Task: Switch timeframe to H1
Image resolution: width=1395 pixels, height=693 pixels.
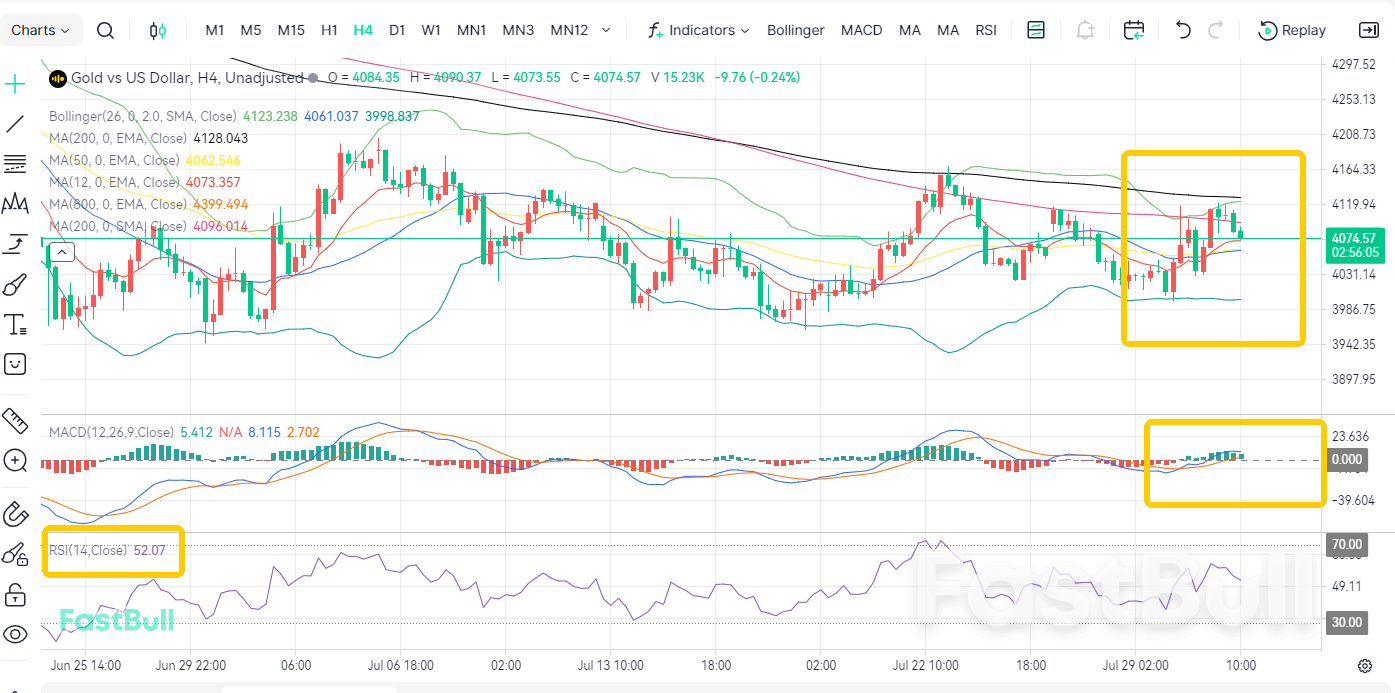Action: [329, 30]
